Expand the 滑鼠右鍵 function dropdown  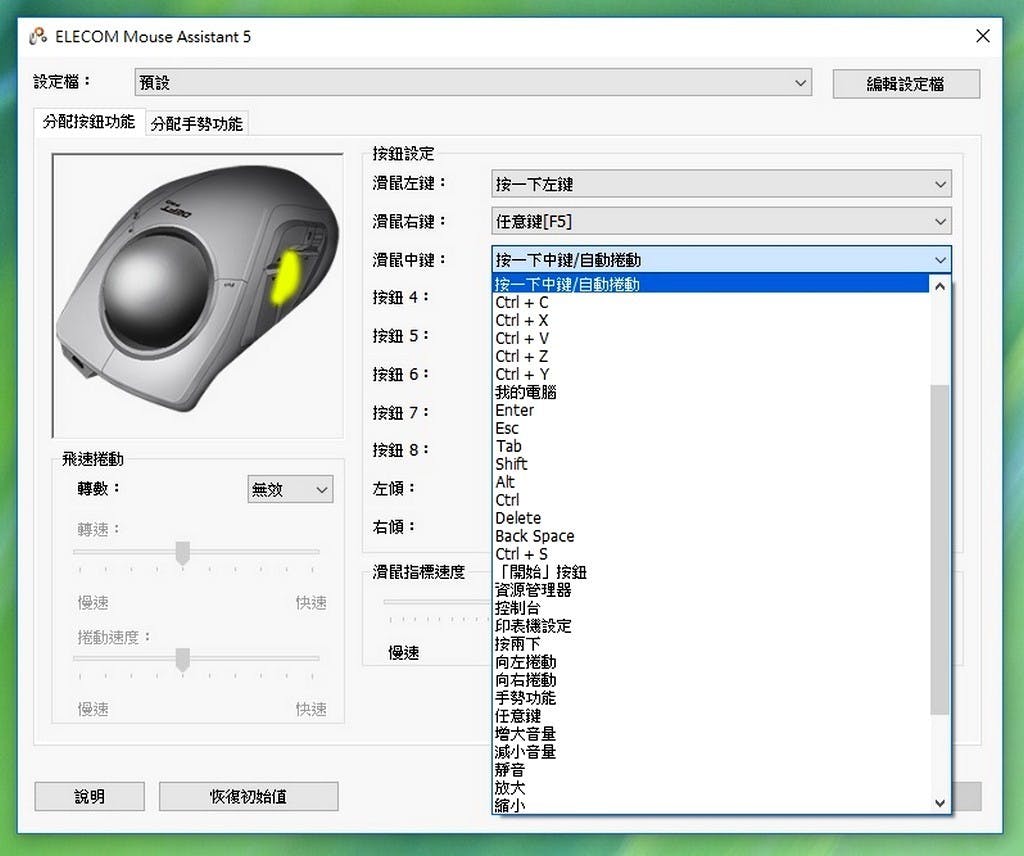pyautogui.click(x=721, y=222)
